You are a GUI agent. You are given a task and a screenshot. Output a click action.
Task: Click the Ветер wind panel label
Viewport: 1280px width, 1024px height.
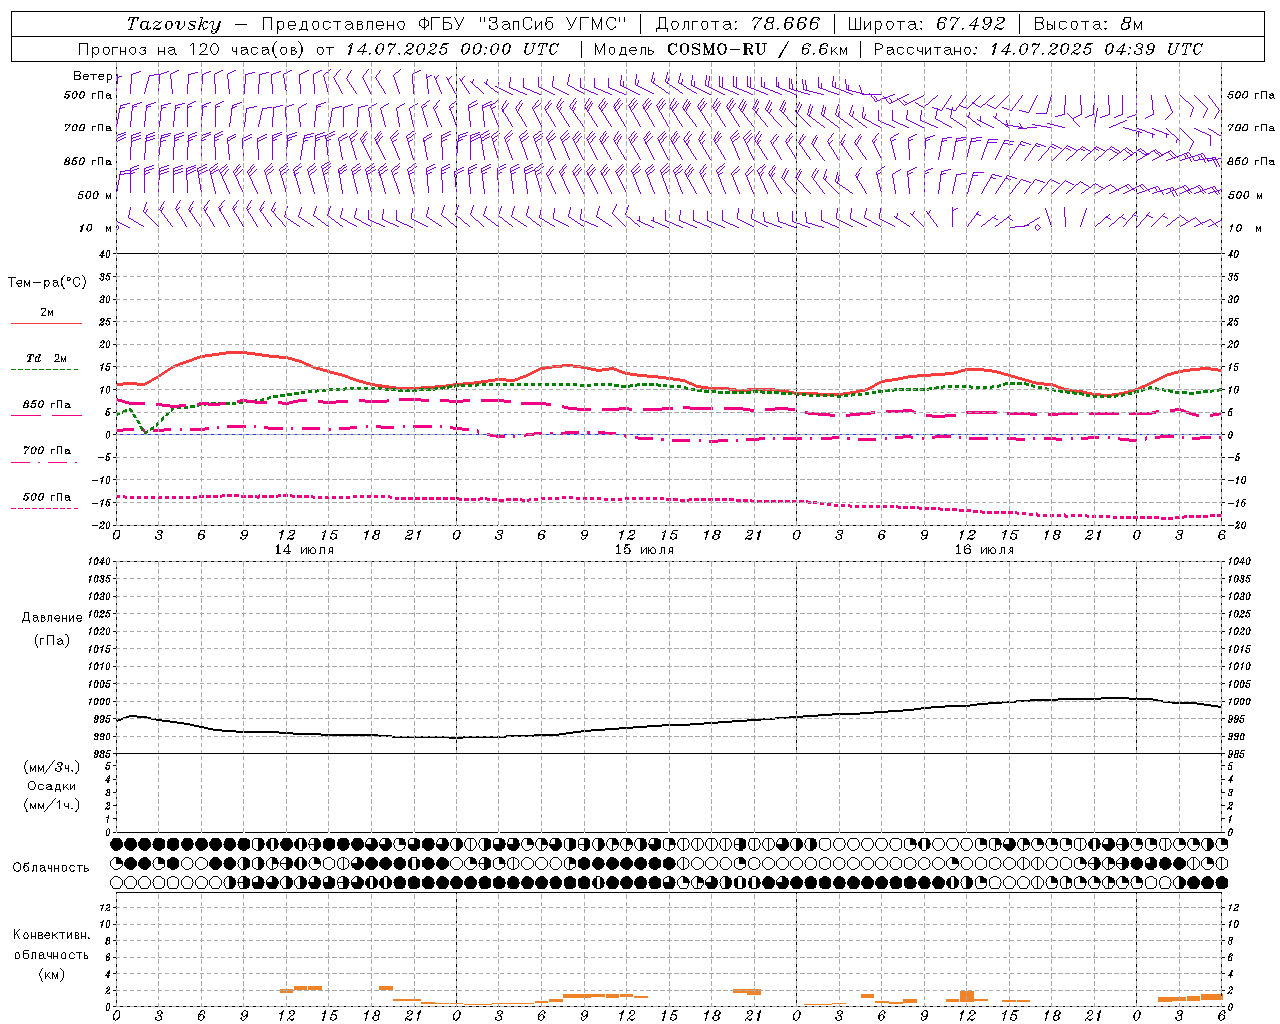92,76
